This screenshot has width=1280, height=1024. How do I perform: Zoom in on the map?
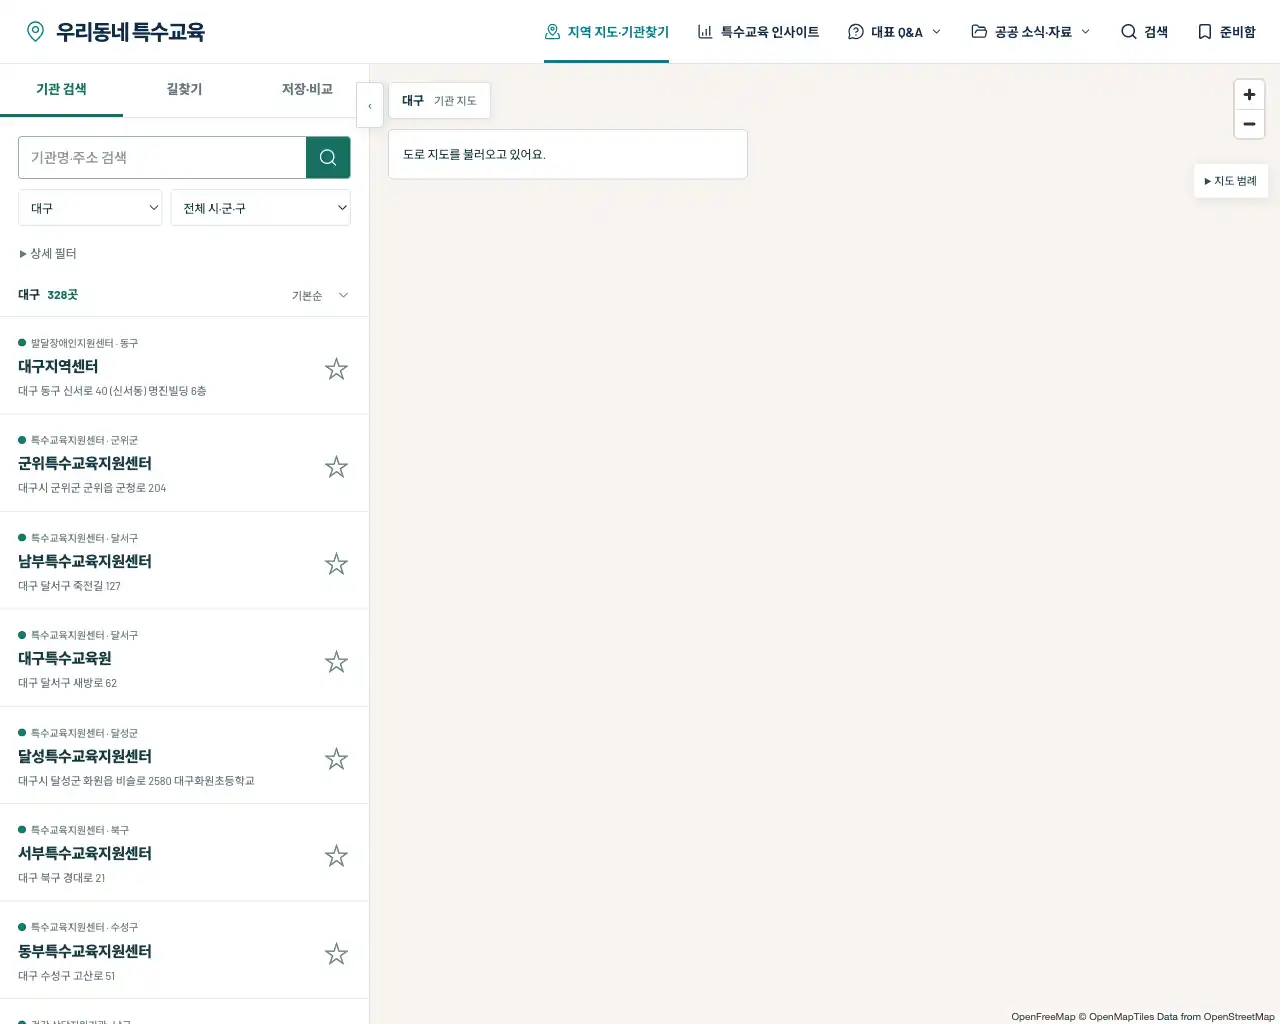pyautogui.click(x=1249, y=95)
